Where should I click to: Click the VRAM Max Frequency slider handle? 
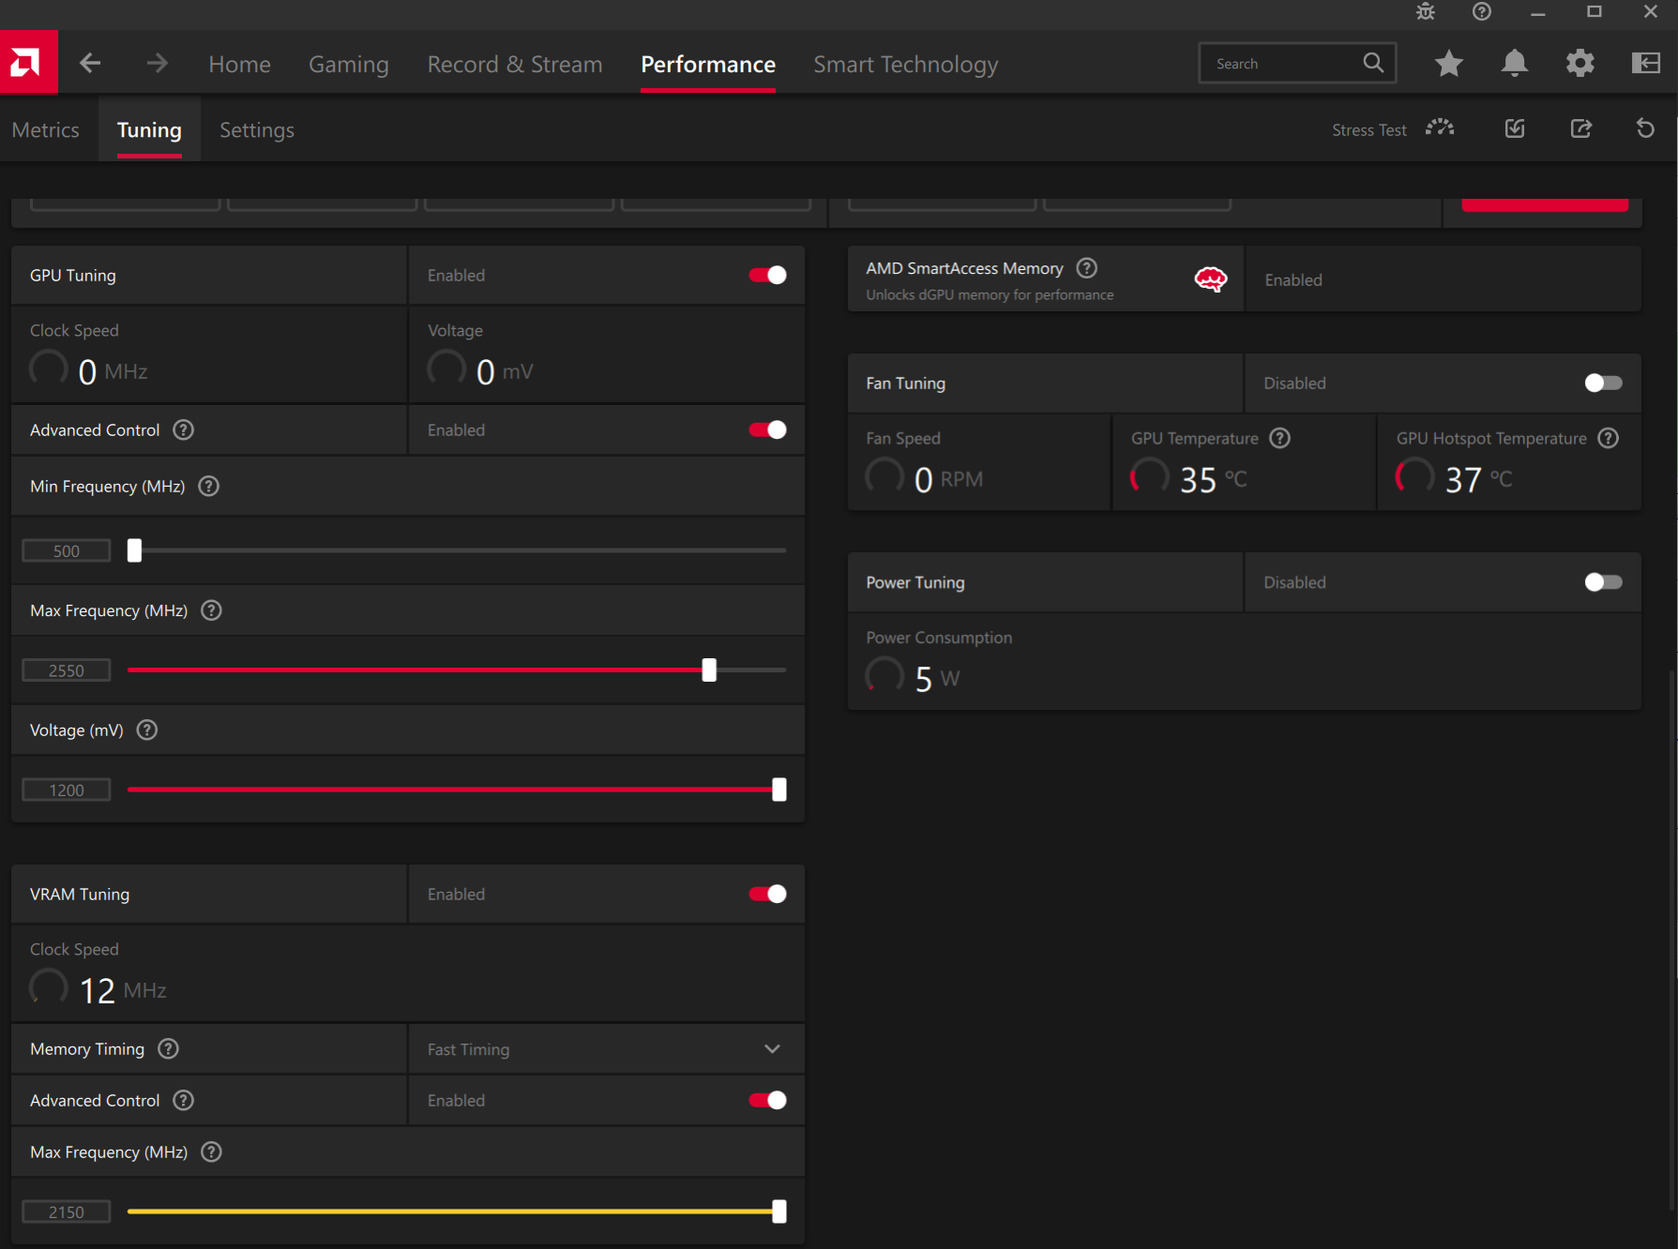[779, 1211]
